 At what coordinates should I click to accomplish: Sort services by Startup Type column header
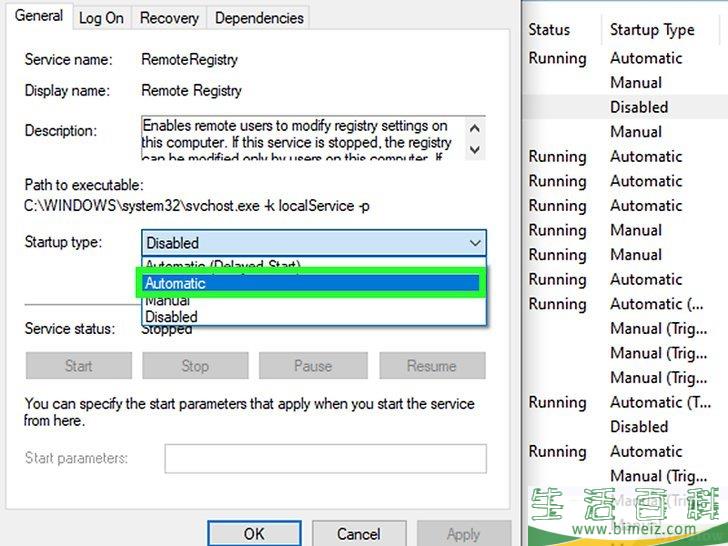coord(652,30)
